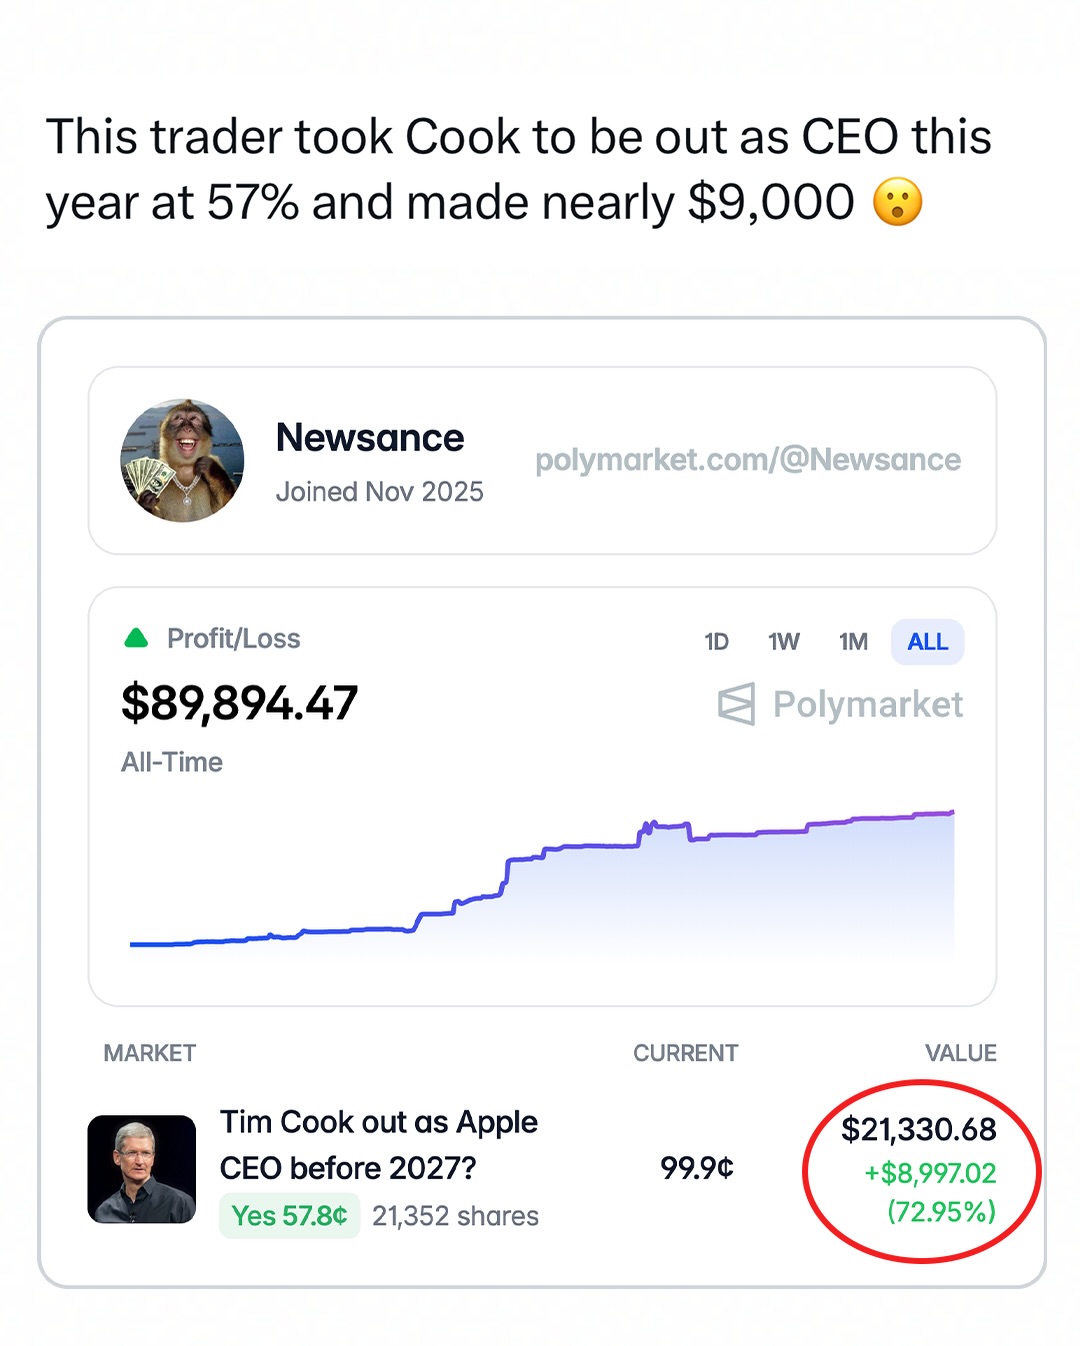Click the 99.9¢ current price
1080x1346 pixels.
697,1168
